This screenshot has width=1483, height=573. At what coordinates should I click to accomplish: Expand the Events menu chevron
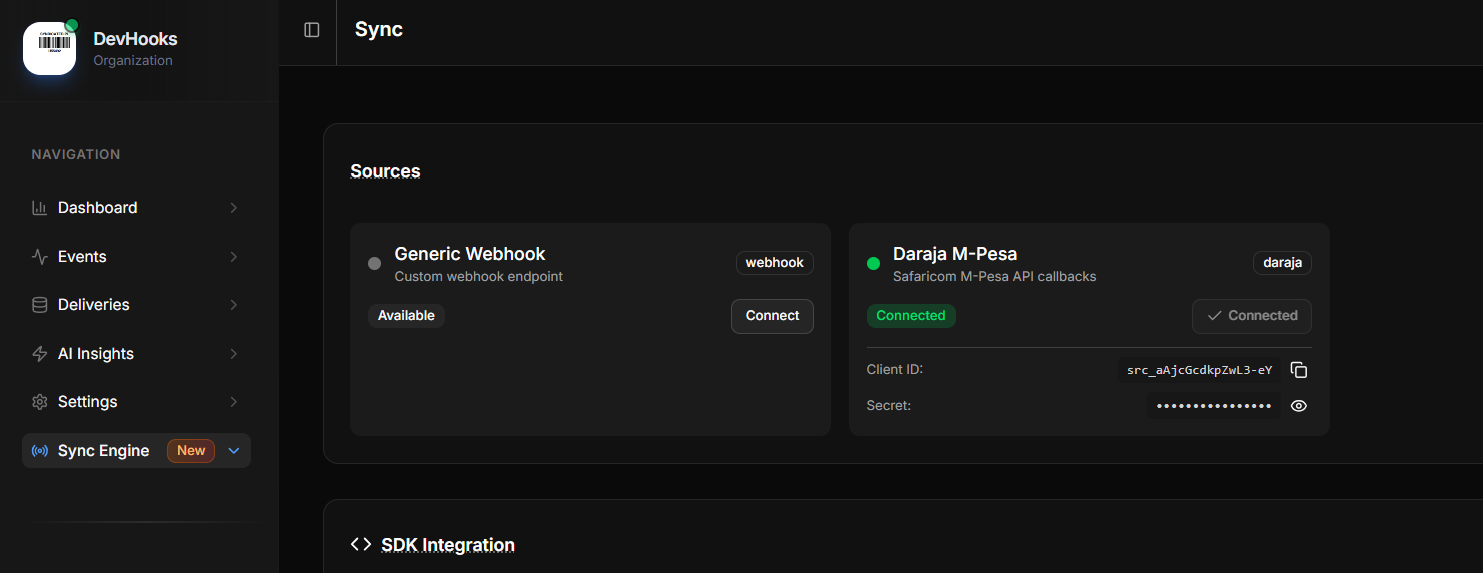(x=234, y=257)
